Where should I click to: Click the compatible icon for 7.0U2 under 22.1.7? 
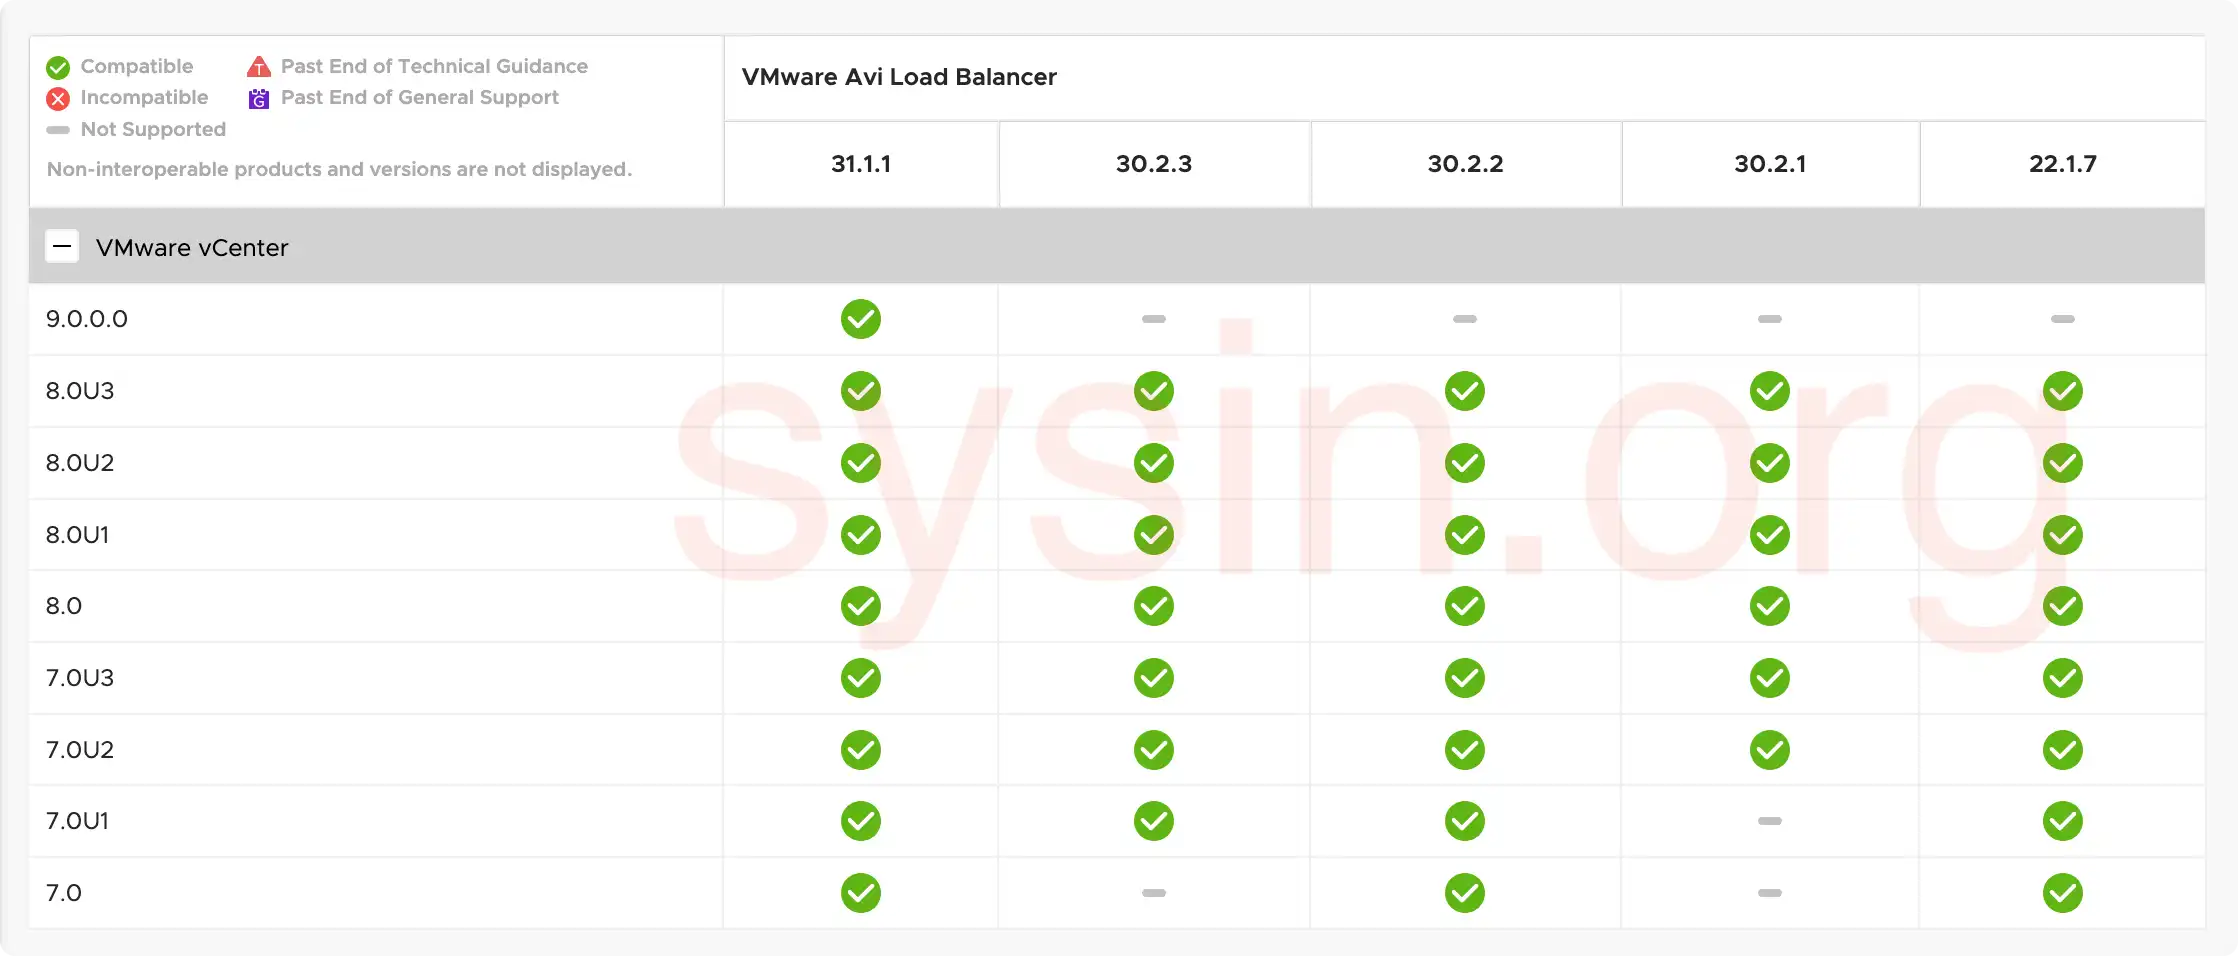(x=2062, y=750)
